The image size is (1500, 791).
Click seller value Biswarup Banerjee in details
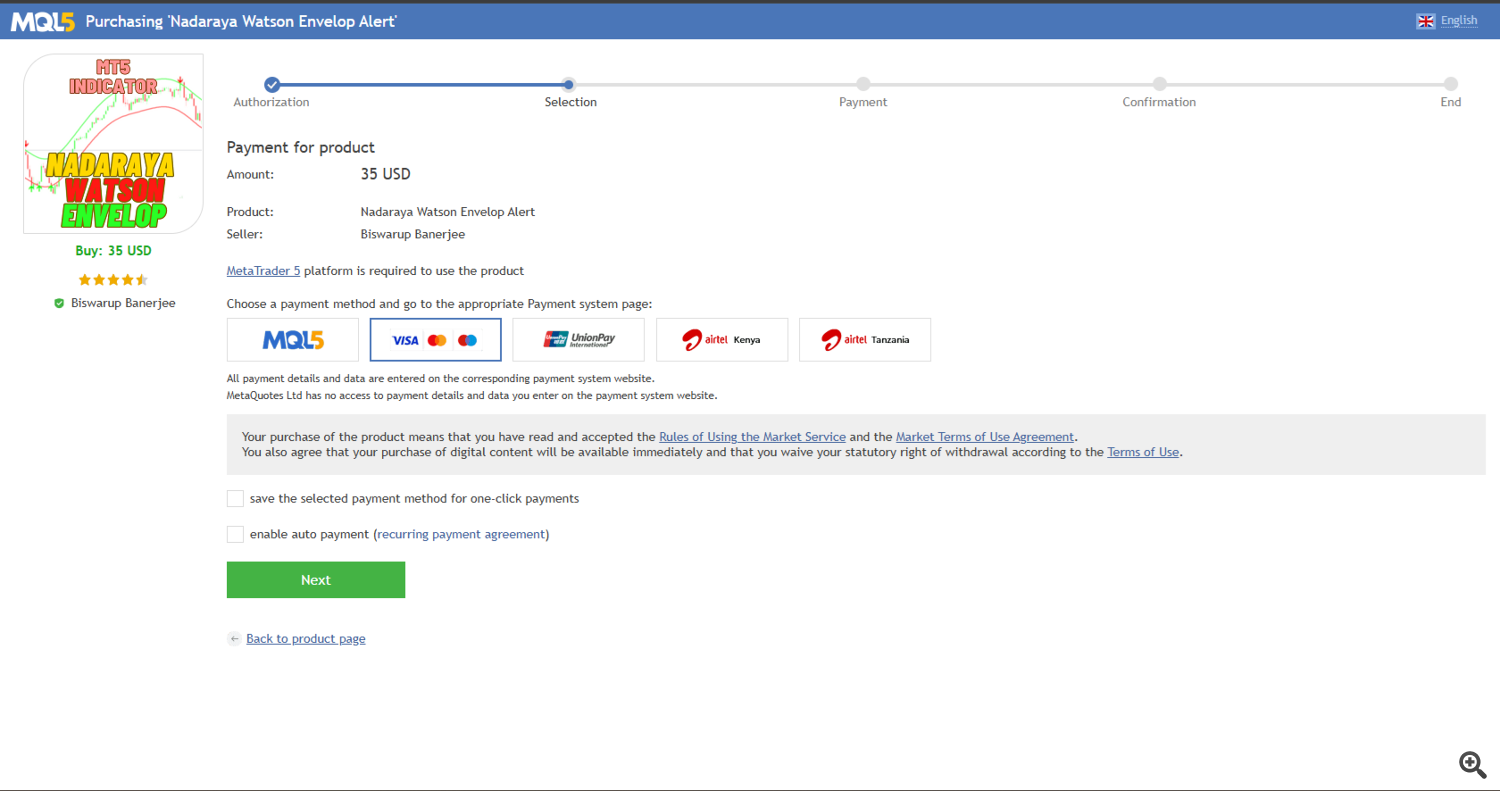click(412, 234)
